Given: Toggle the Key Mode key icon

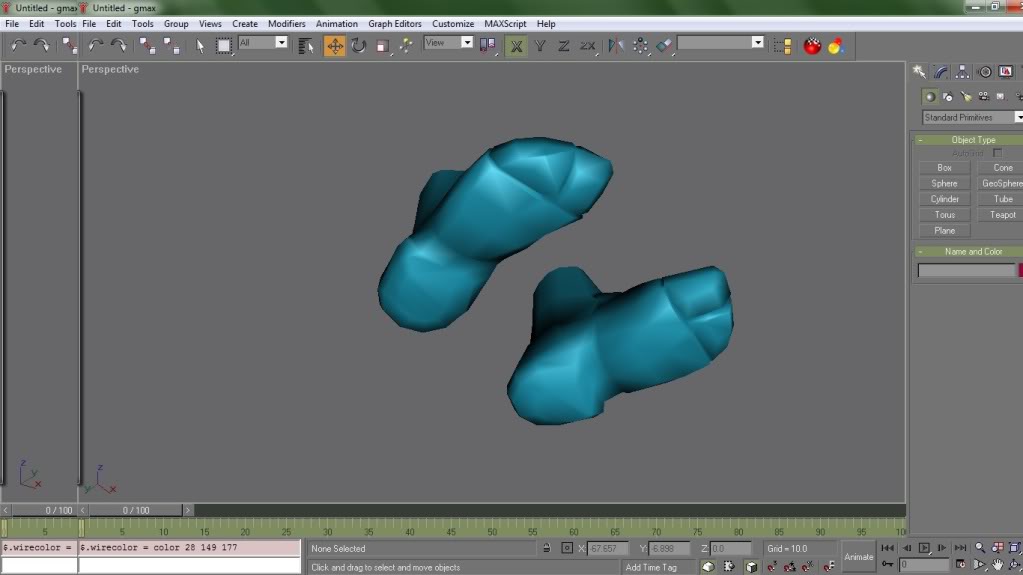Looking at the screenshot, I should (x=887, y=564).
